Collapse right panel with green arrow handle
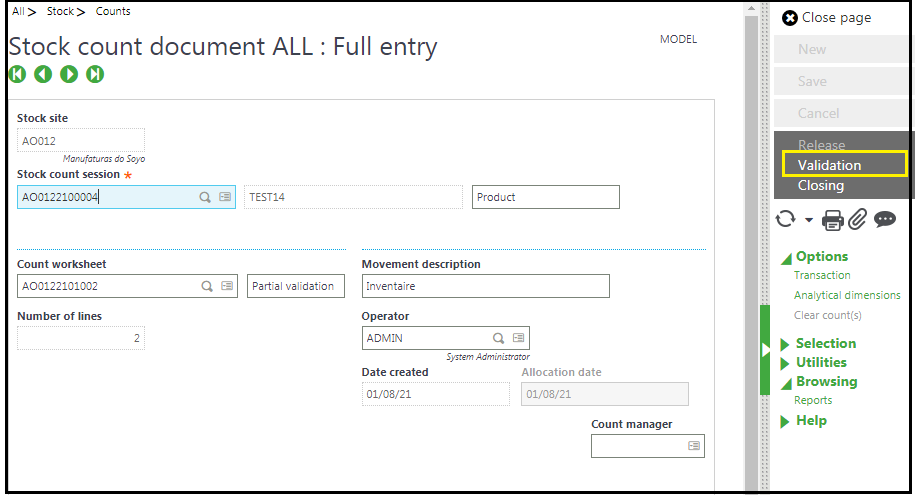 point(765,350)
